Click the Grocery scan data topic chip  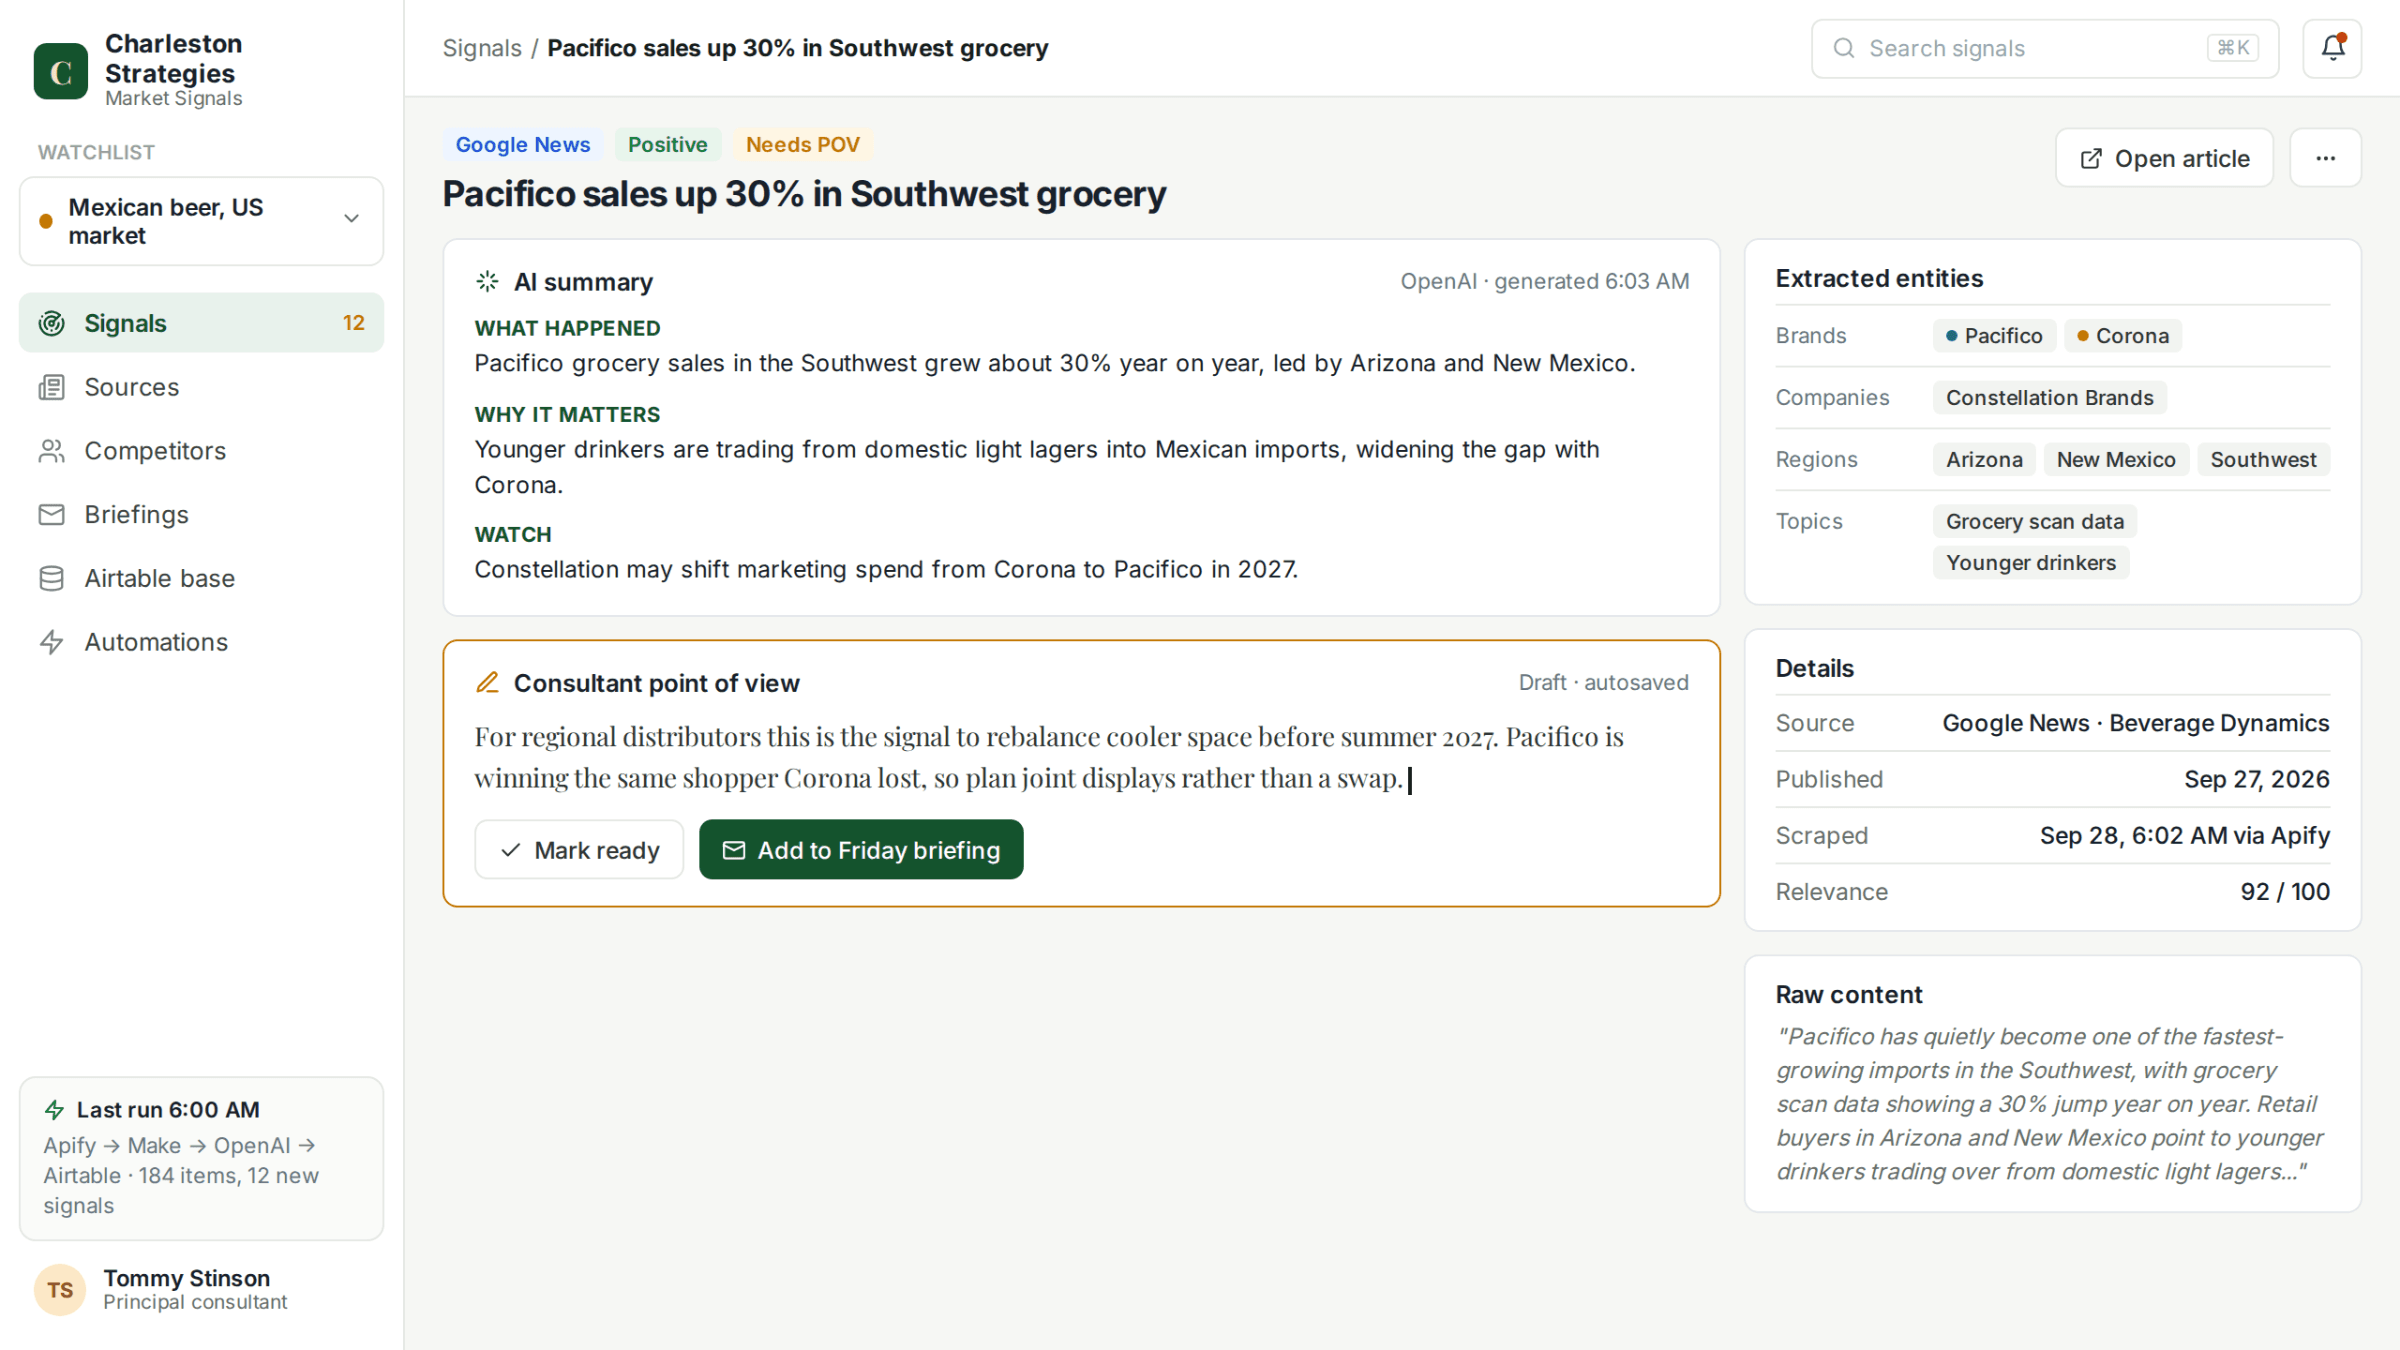point(2034,522)
